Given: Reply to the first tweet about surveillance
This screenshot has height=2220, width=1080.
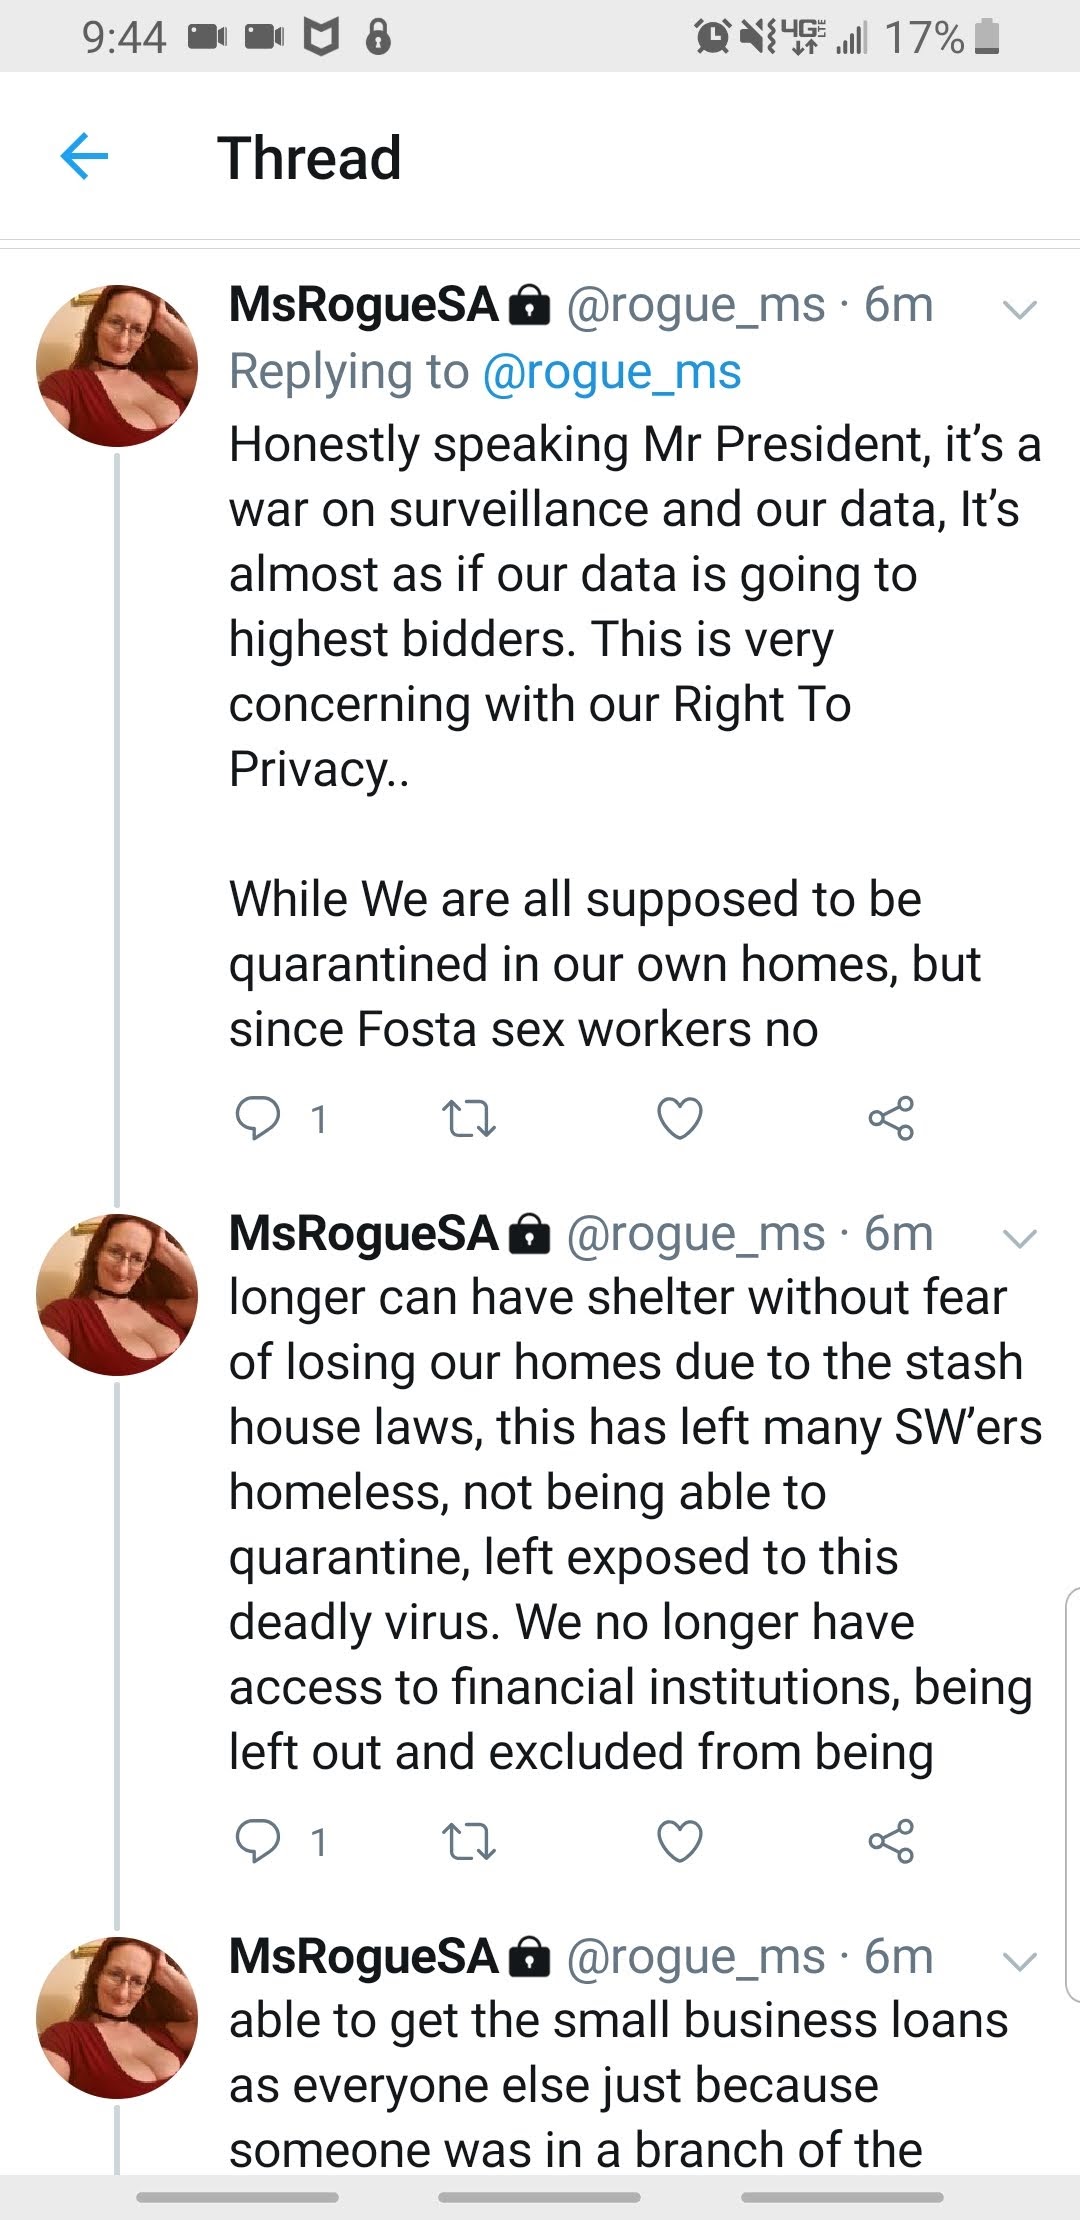Looking at the screenshot, I should [x=258, y=1118].
